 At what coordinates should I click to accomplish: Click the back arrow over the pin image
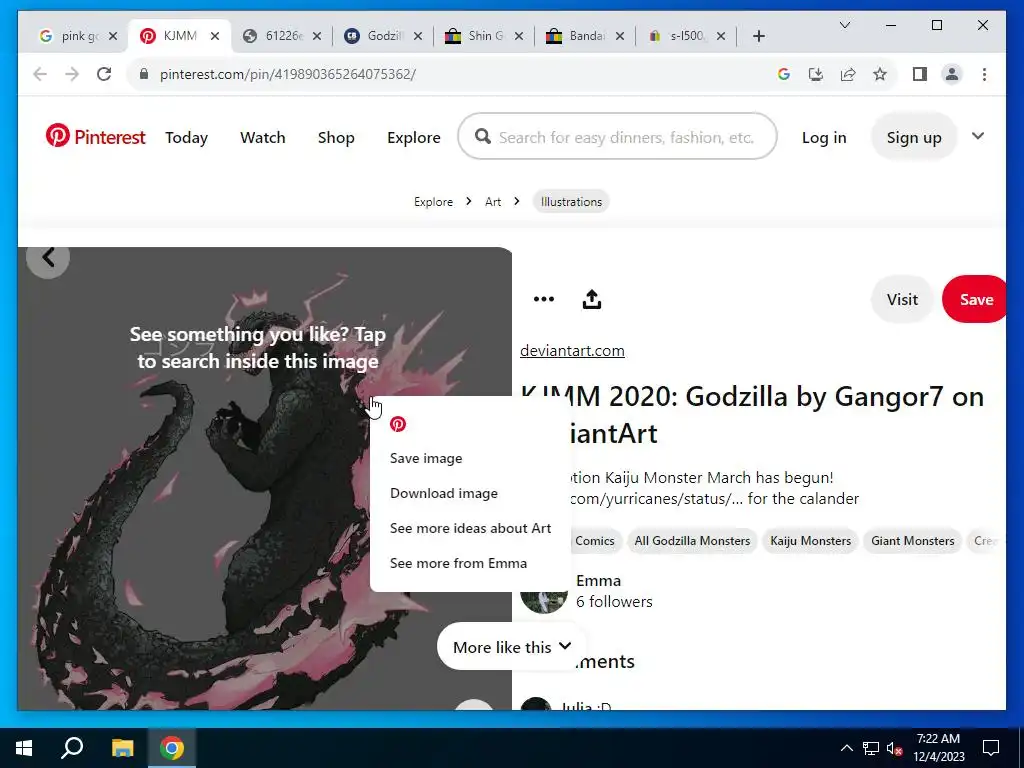(x=48, y=257)
